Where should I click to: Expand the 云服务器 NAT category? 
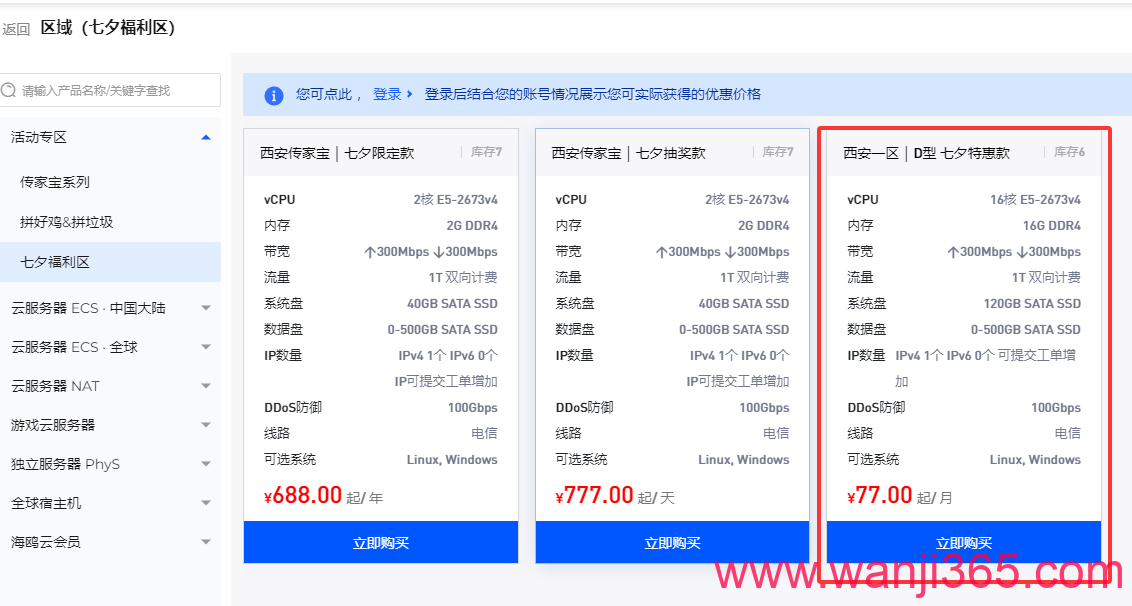pos(206,386)
